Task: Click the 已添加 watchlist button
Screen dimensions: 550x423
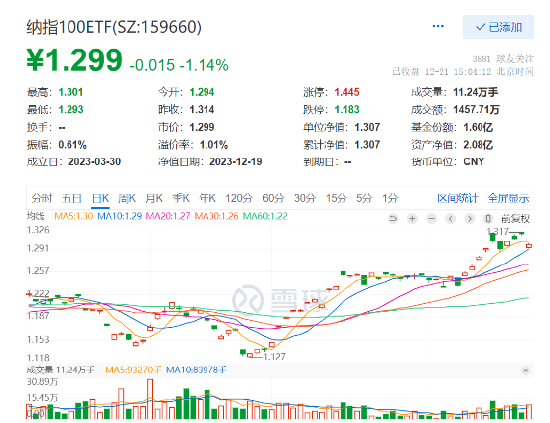Action: (498, 27)
